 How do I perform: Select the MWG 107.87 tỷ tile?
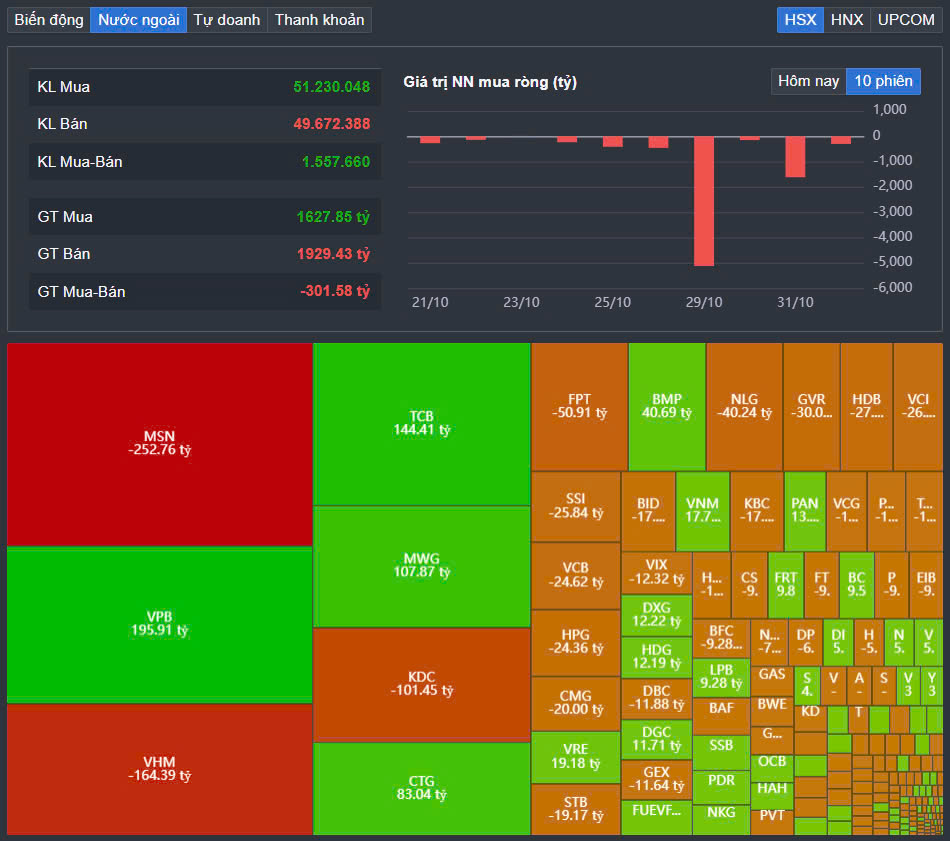click(422, 566)
